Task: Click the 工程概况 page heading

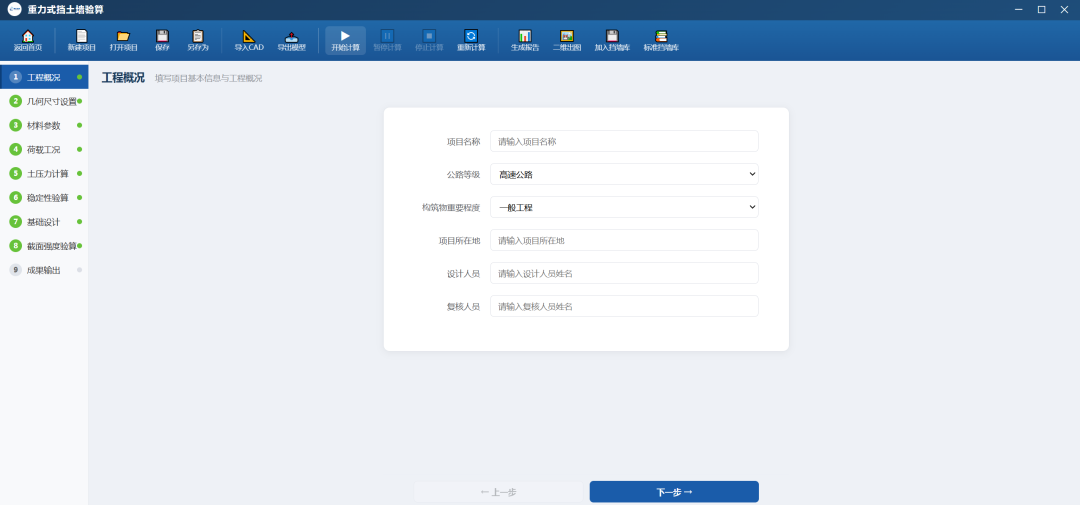Action: pyautogui.click(x=123, y=77)
